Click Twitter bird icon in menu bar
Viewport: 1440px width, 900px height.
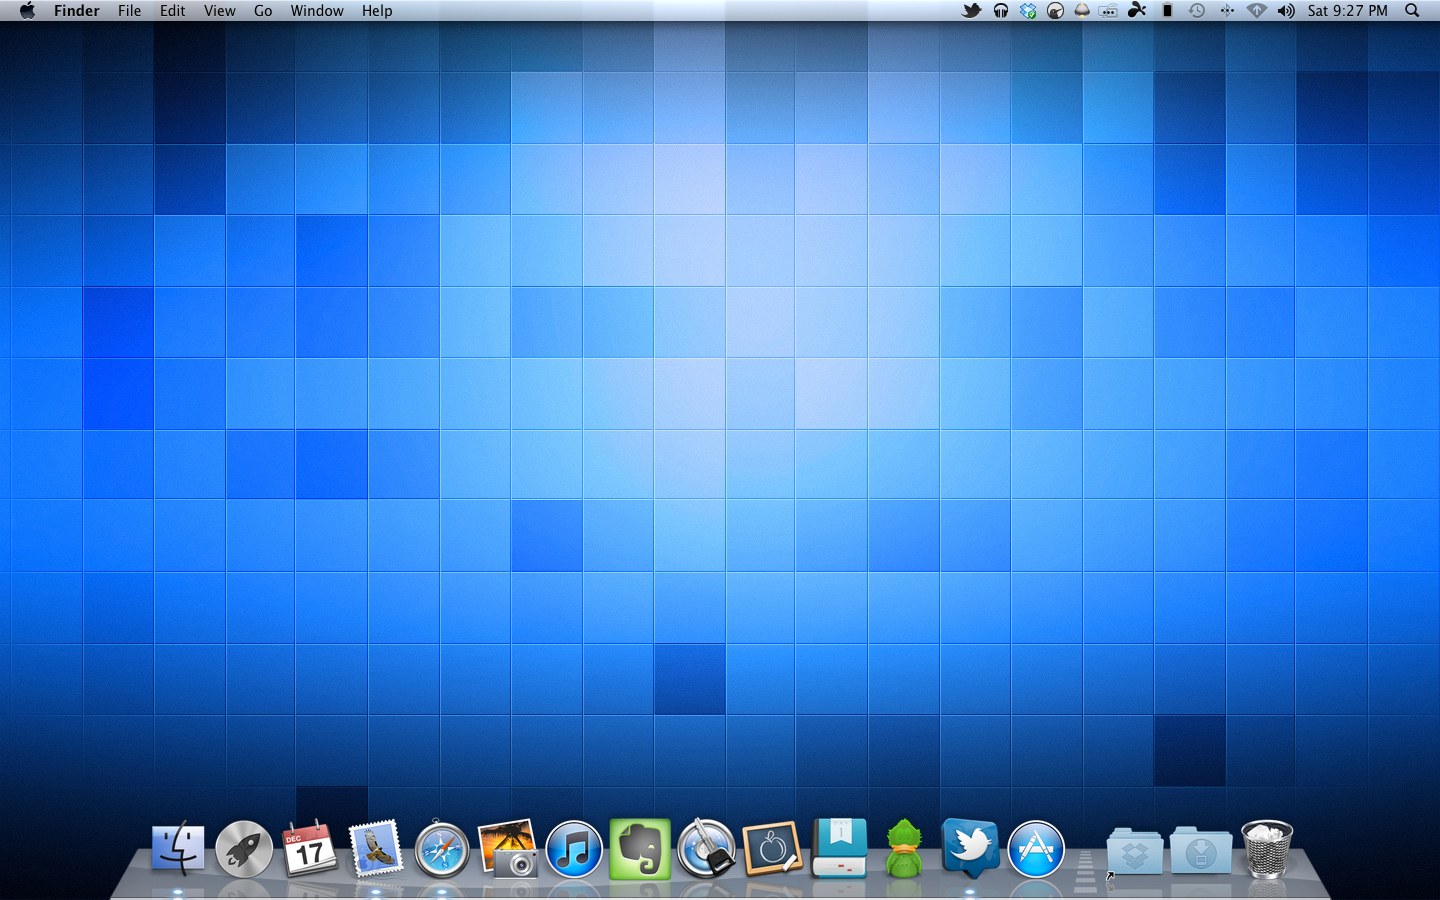click(971, 10)
